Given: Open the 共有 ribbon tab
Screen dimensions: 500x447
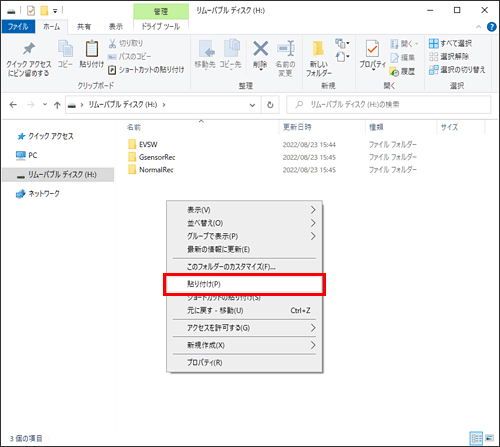Looking at the screenshot, I should 84,27.
